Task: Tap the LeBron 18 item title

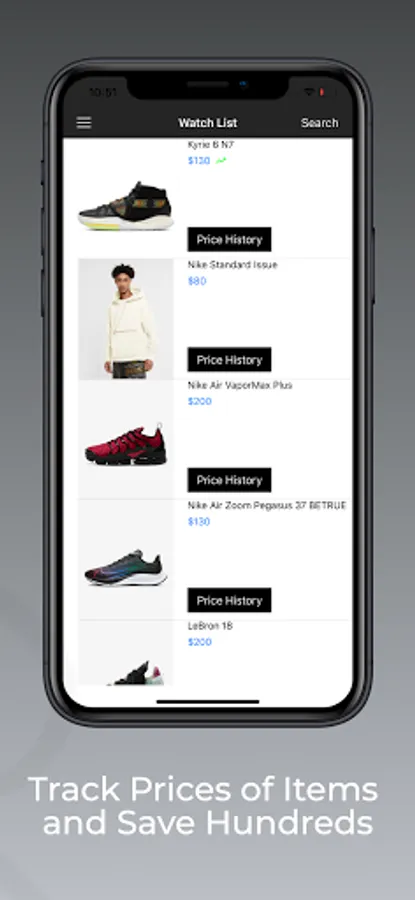Action: point(210,626)
